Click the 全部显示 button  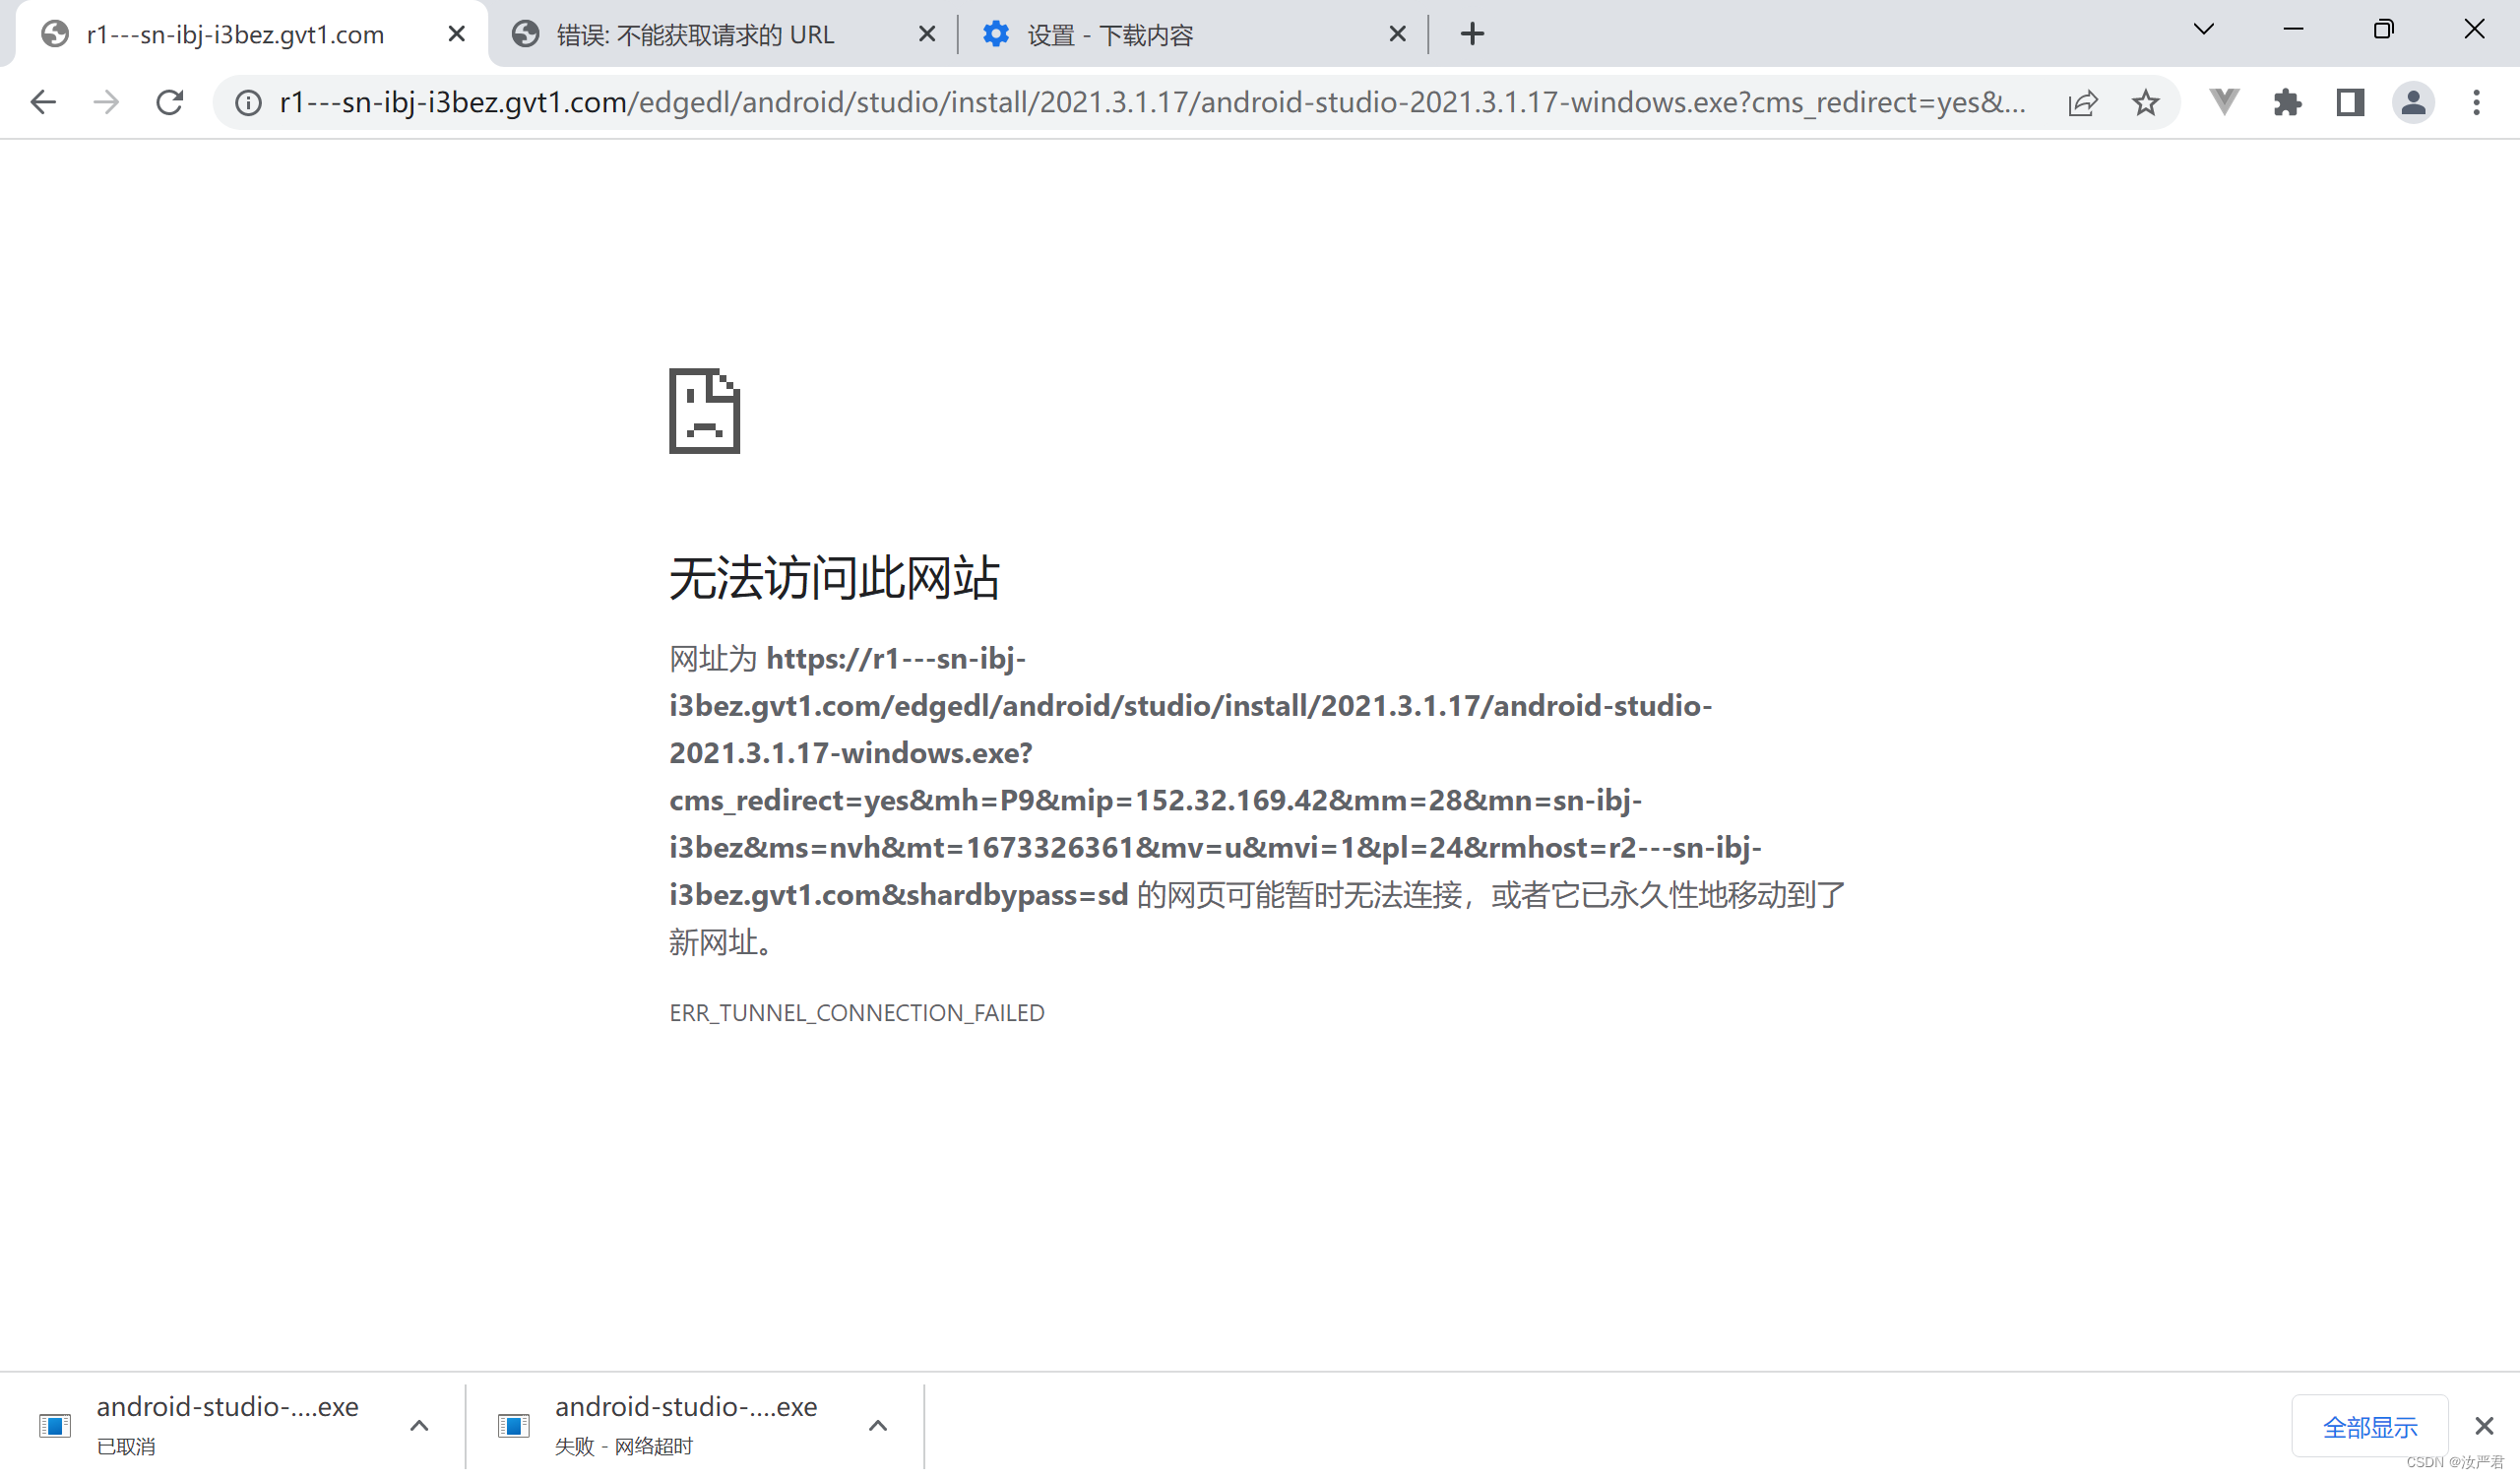point(2369,1427)
